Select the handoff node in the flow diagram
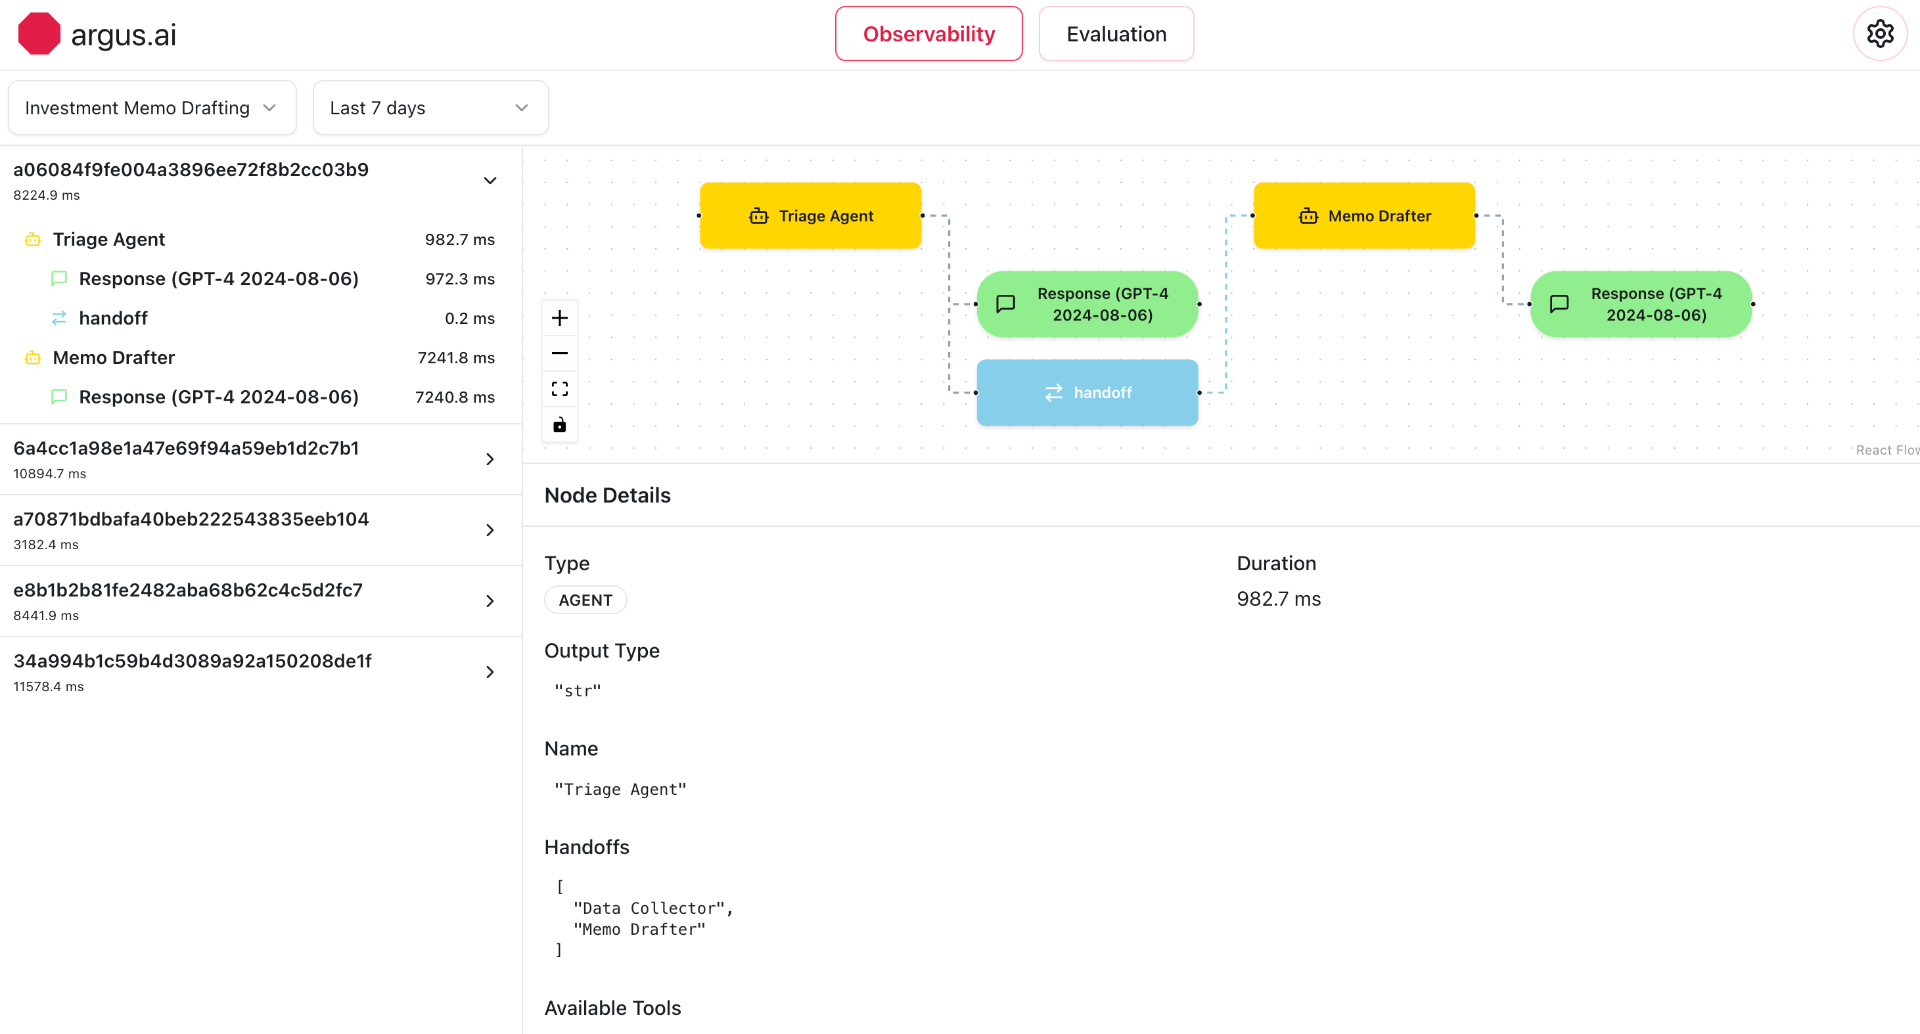Image resolution: width=1920 pixels, height=1034 pixels. pyautogui.click(x=1087, y=392)
